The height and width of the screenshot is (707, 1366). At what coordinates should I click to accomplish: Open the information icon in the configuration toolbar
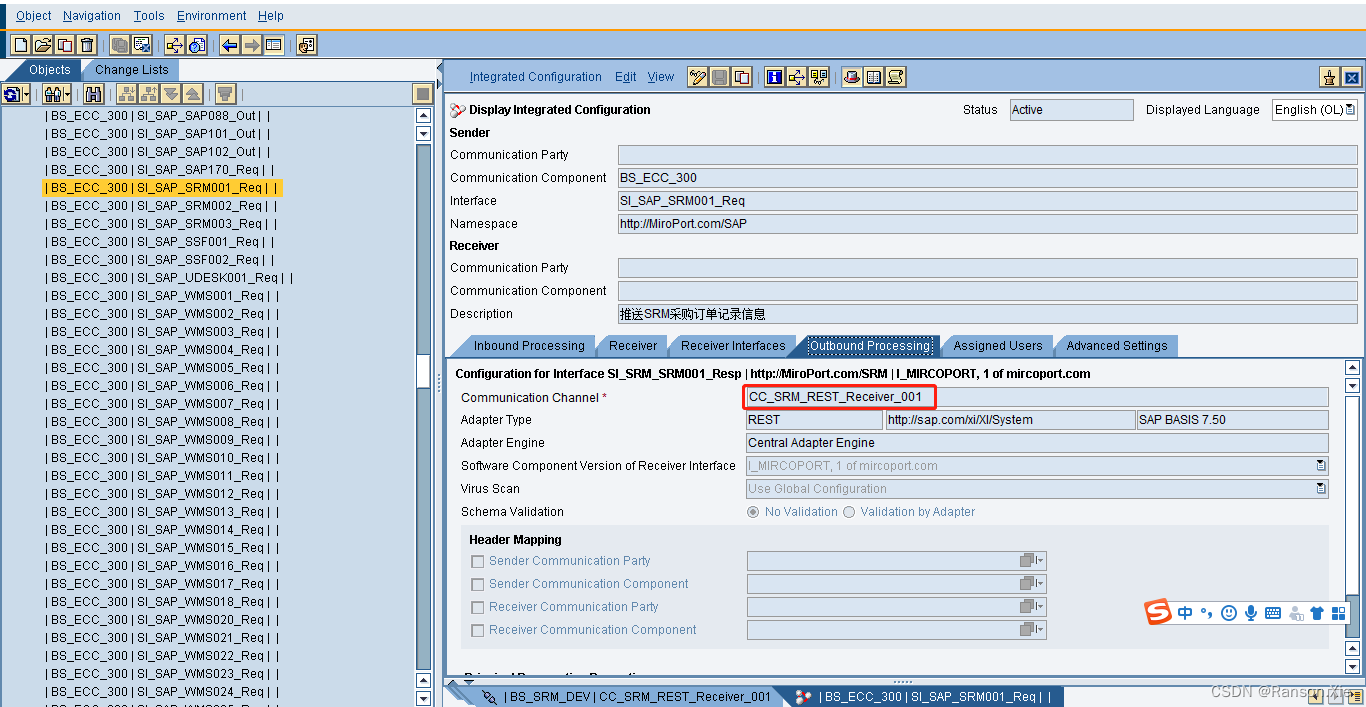(x=775, y=76)
